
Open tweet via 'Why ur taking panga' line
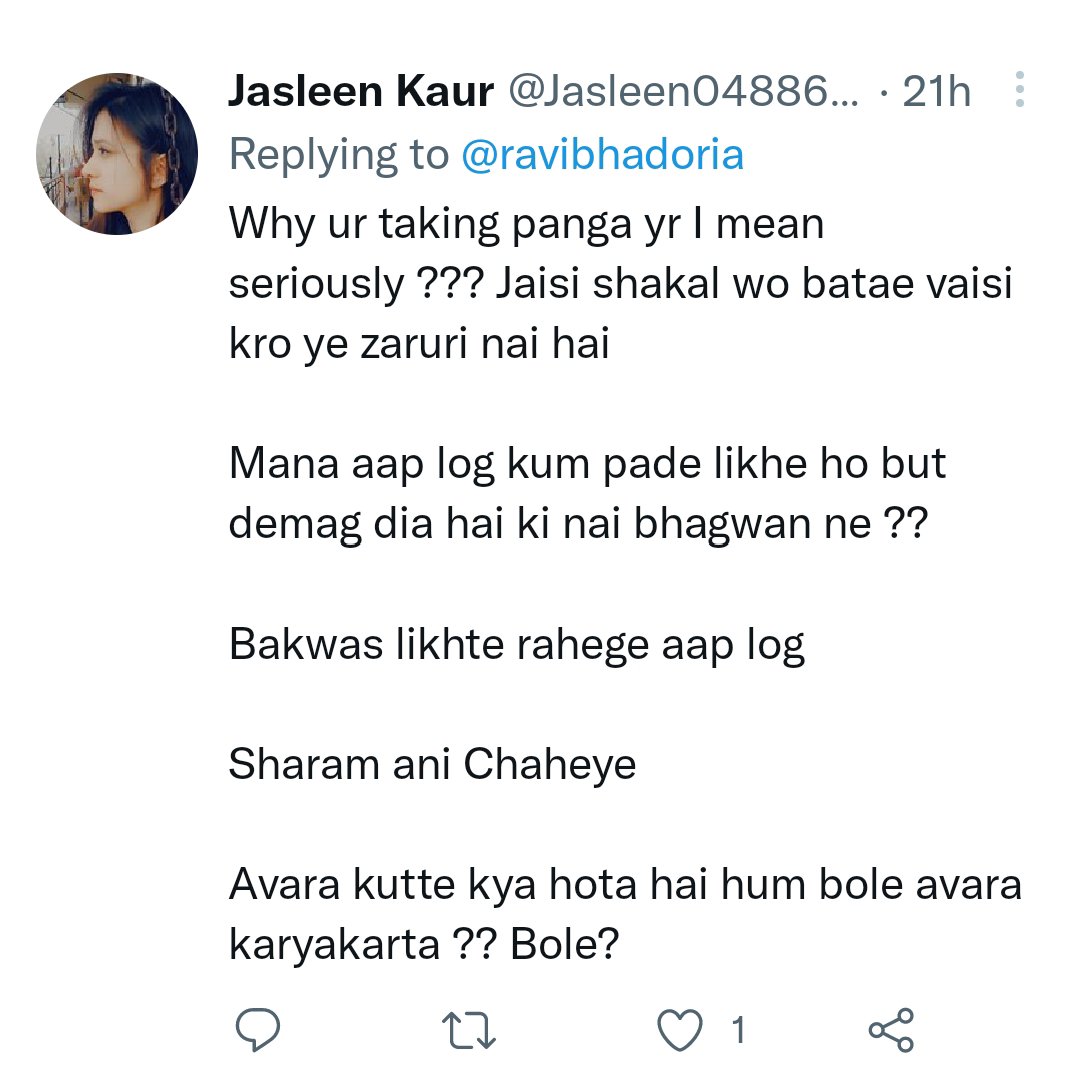[x=525, y=224]
